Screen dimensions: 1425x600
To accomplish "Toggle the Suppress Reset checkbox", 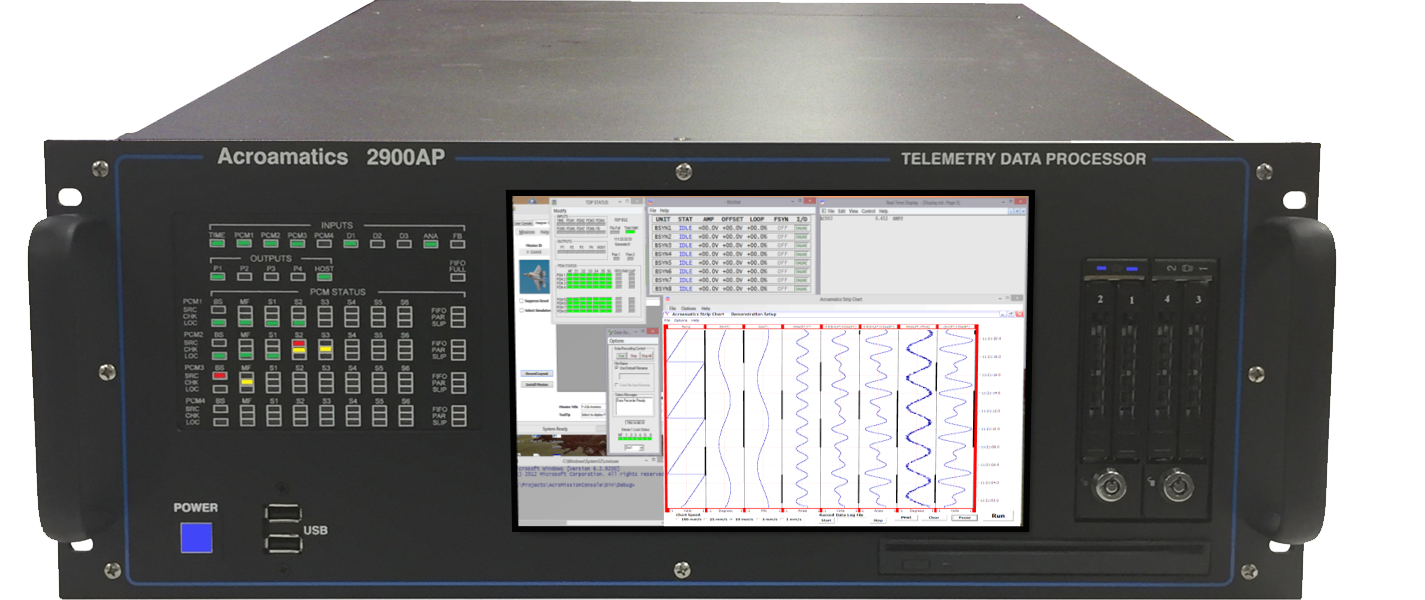I will click(x=521, y=300).
